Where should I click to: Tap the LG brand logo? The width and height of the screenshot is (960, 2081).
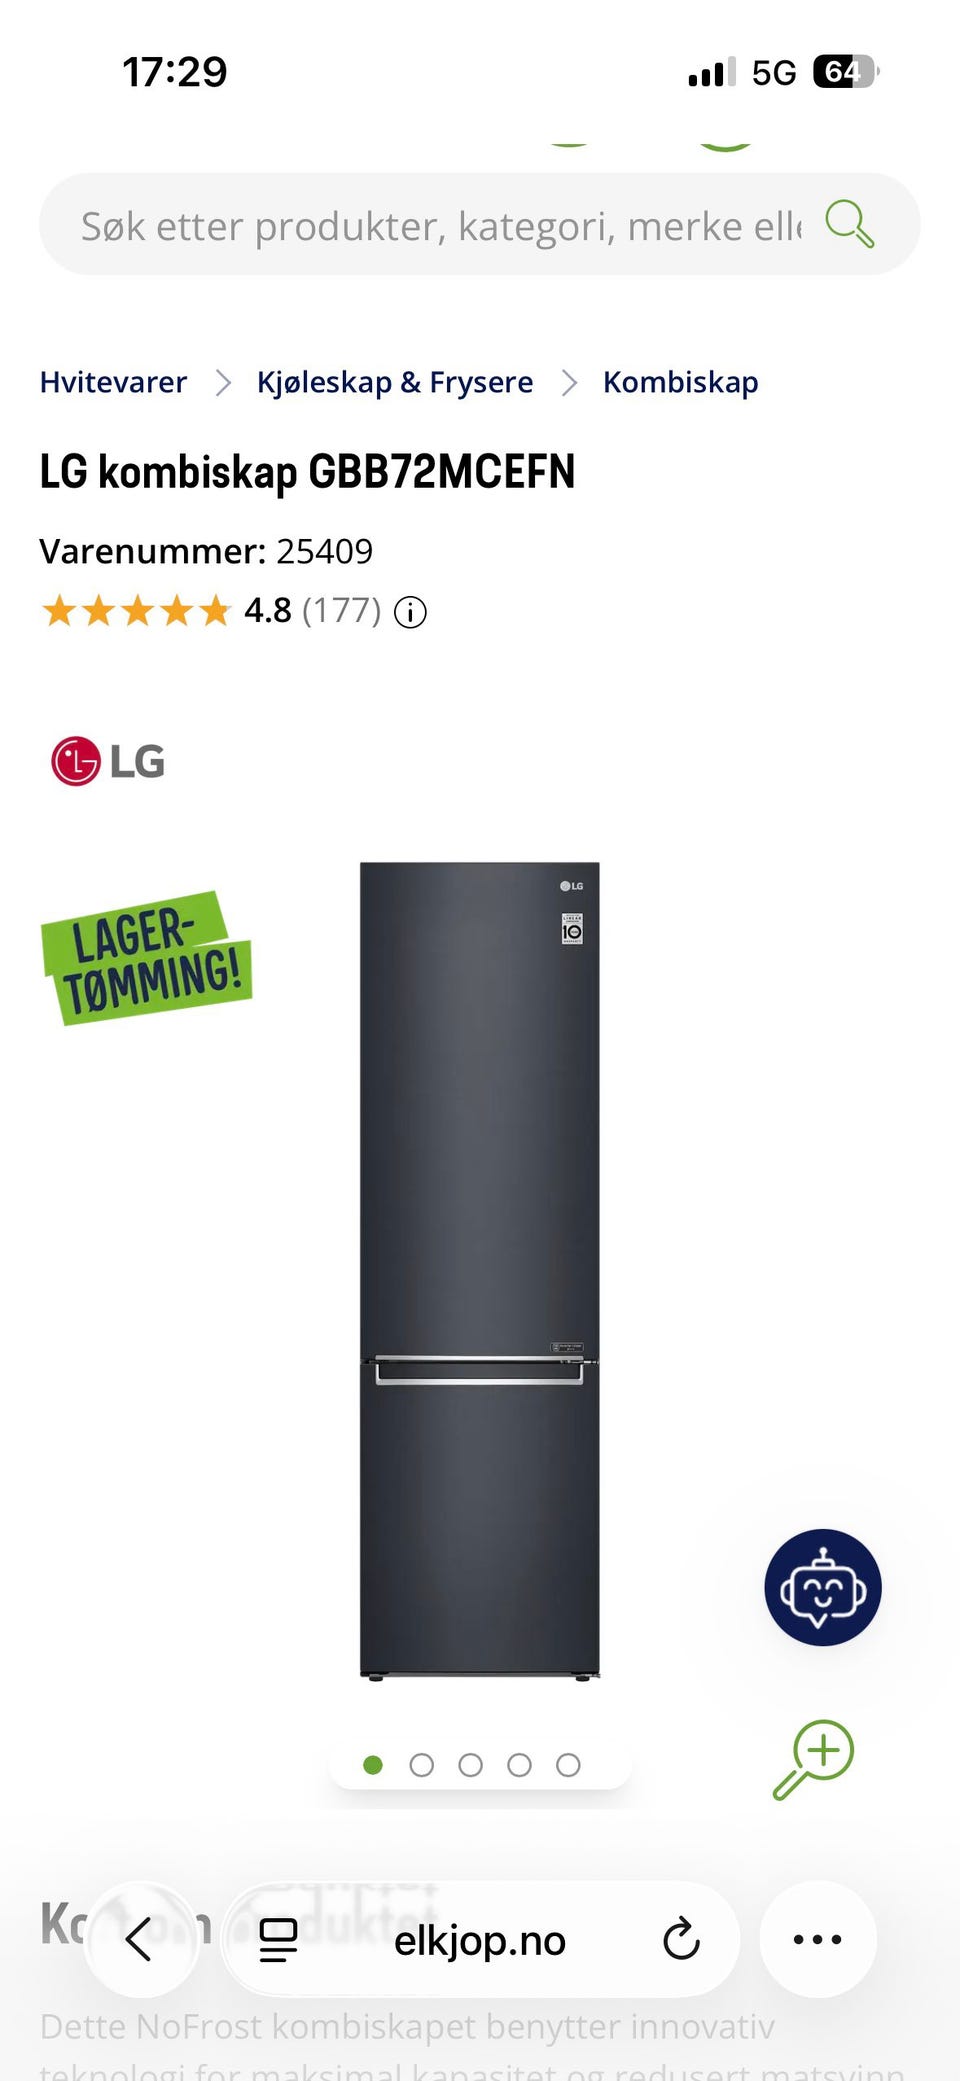click(x=108, y=761)
